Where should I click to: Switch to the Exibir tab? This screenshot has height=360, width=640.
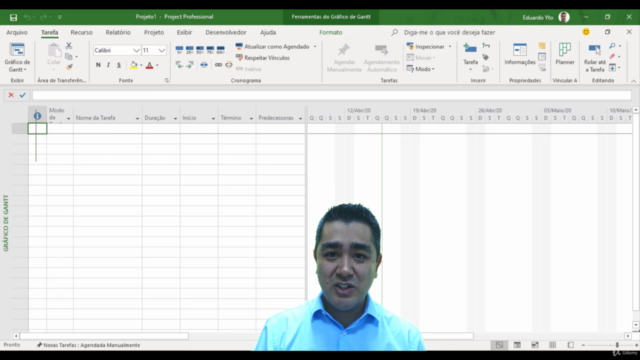[x=184, y=32]
